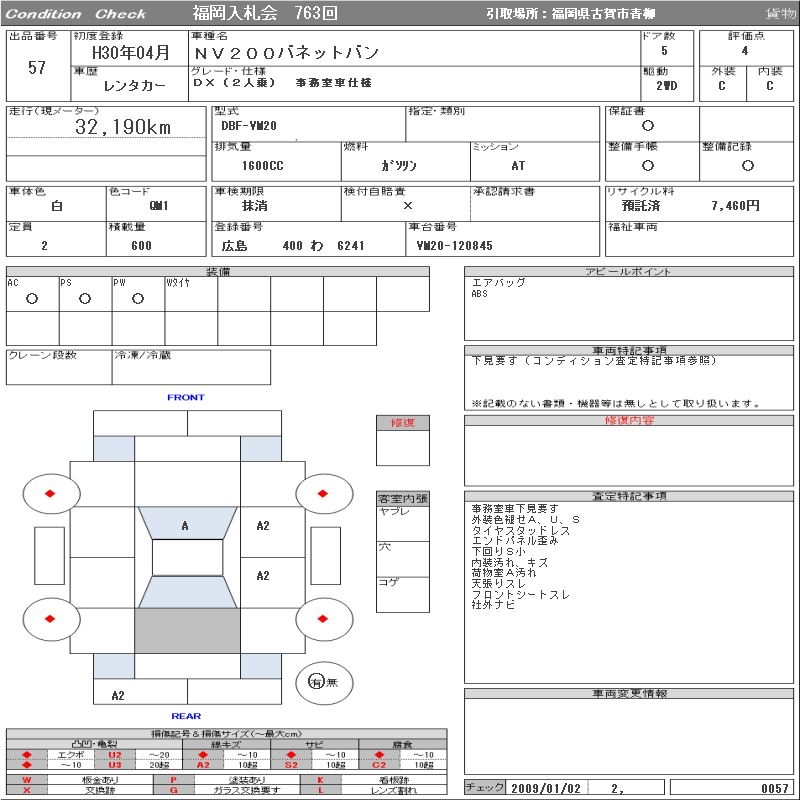800x800 pixels.
Task: Click the exterior grade C under 外装
Action: 721,86
